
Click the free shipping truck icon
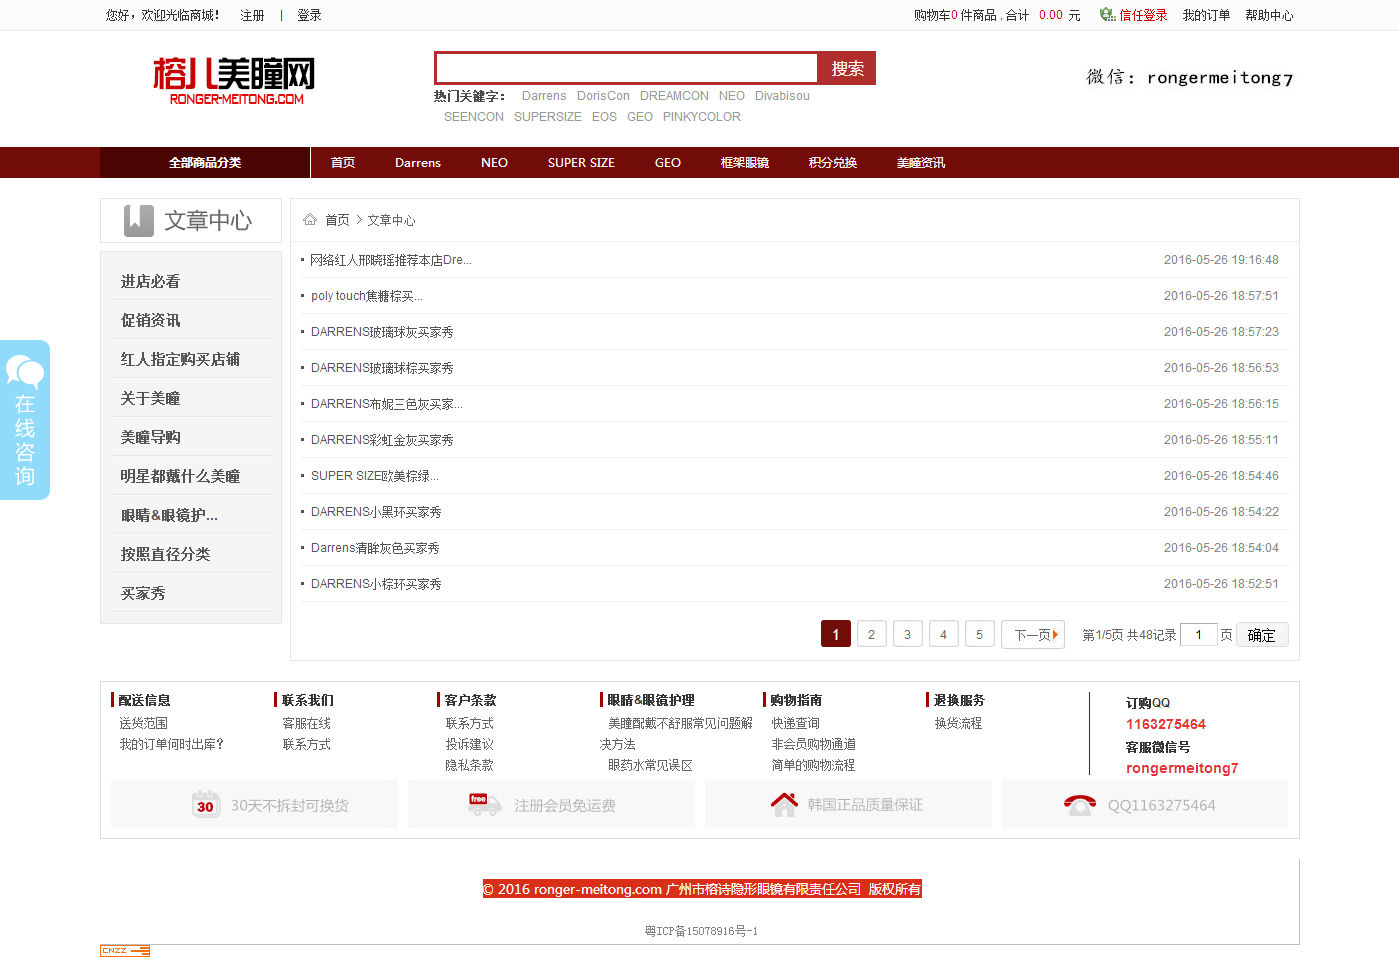(x=484, y=804)
